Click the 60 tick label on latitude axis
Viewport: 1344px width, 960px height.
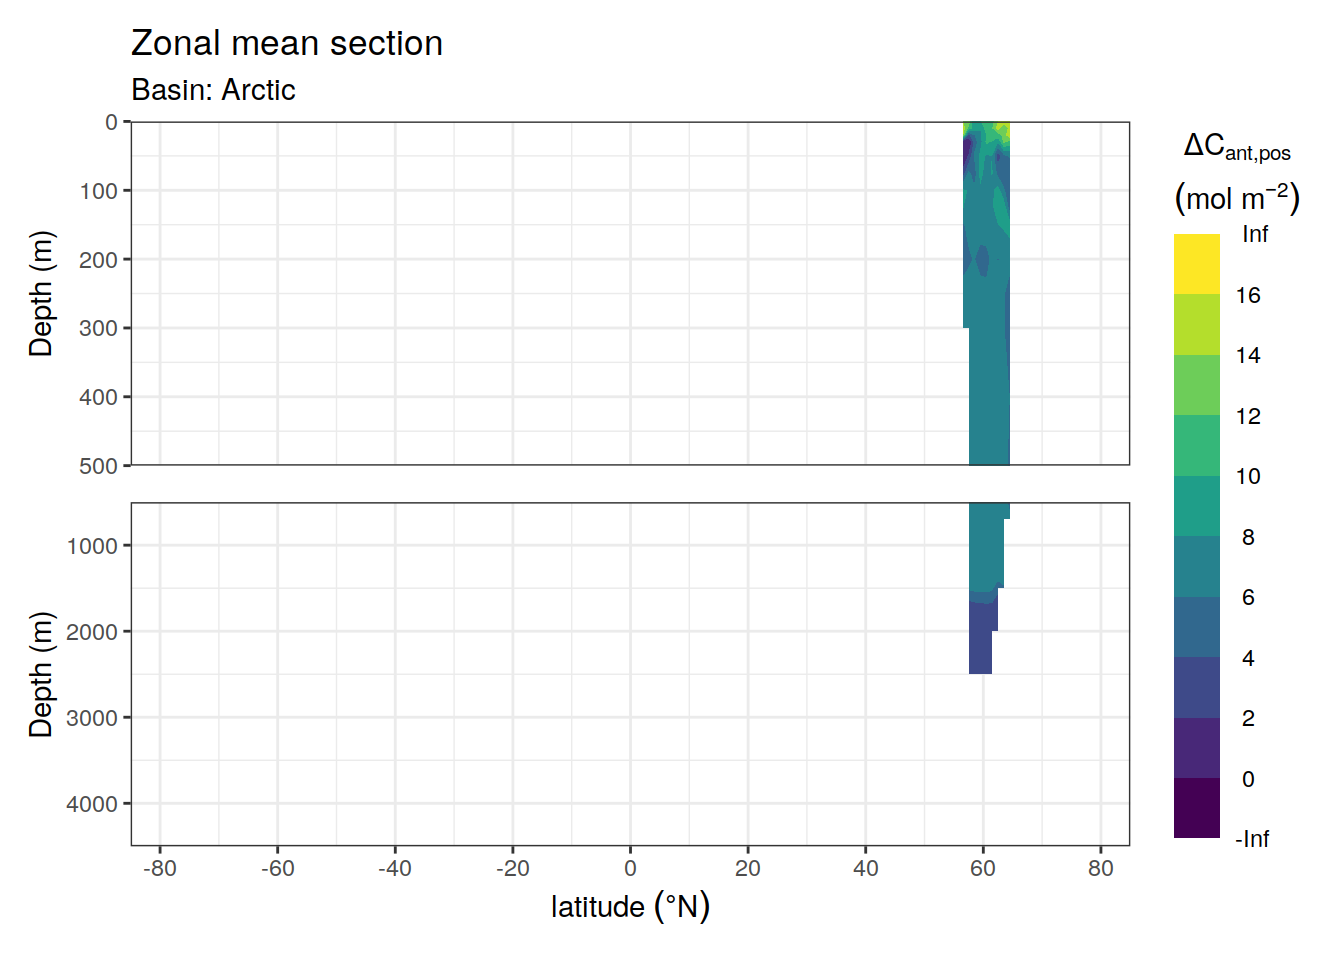(x=982, y=868)
